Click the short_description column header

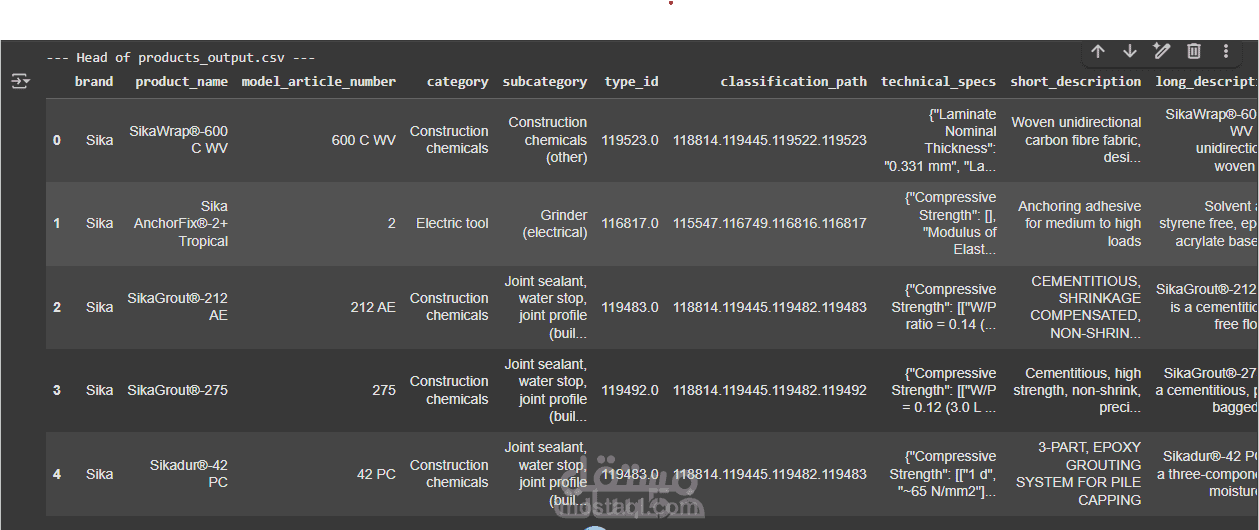pyautogui.click(x=1076, y=82)
